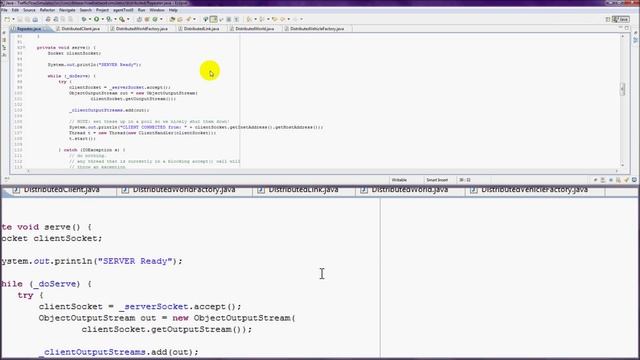Image resolution: width=640 pixels, height=360 pixels.
Task: Click the horizontal scrollbar right arrow
Action: click(617, 171)
